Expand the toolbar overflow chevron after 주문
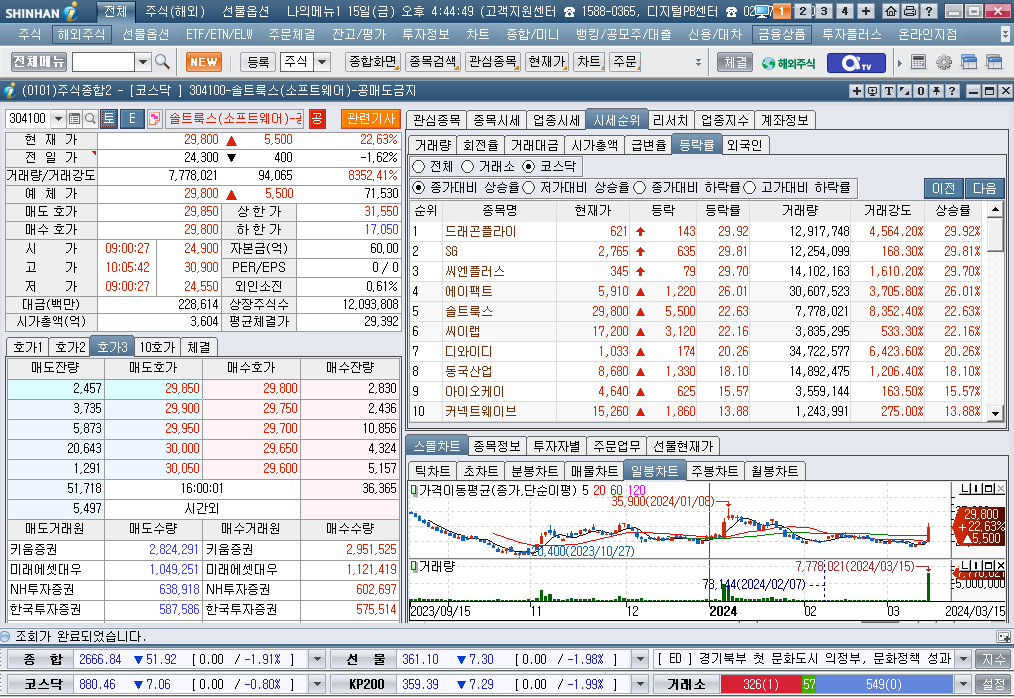This screenshot has height=698, width=1014. click(x=698, y=62)
